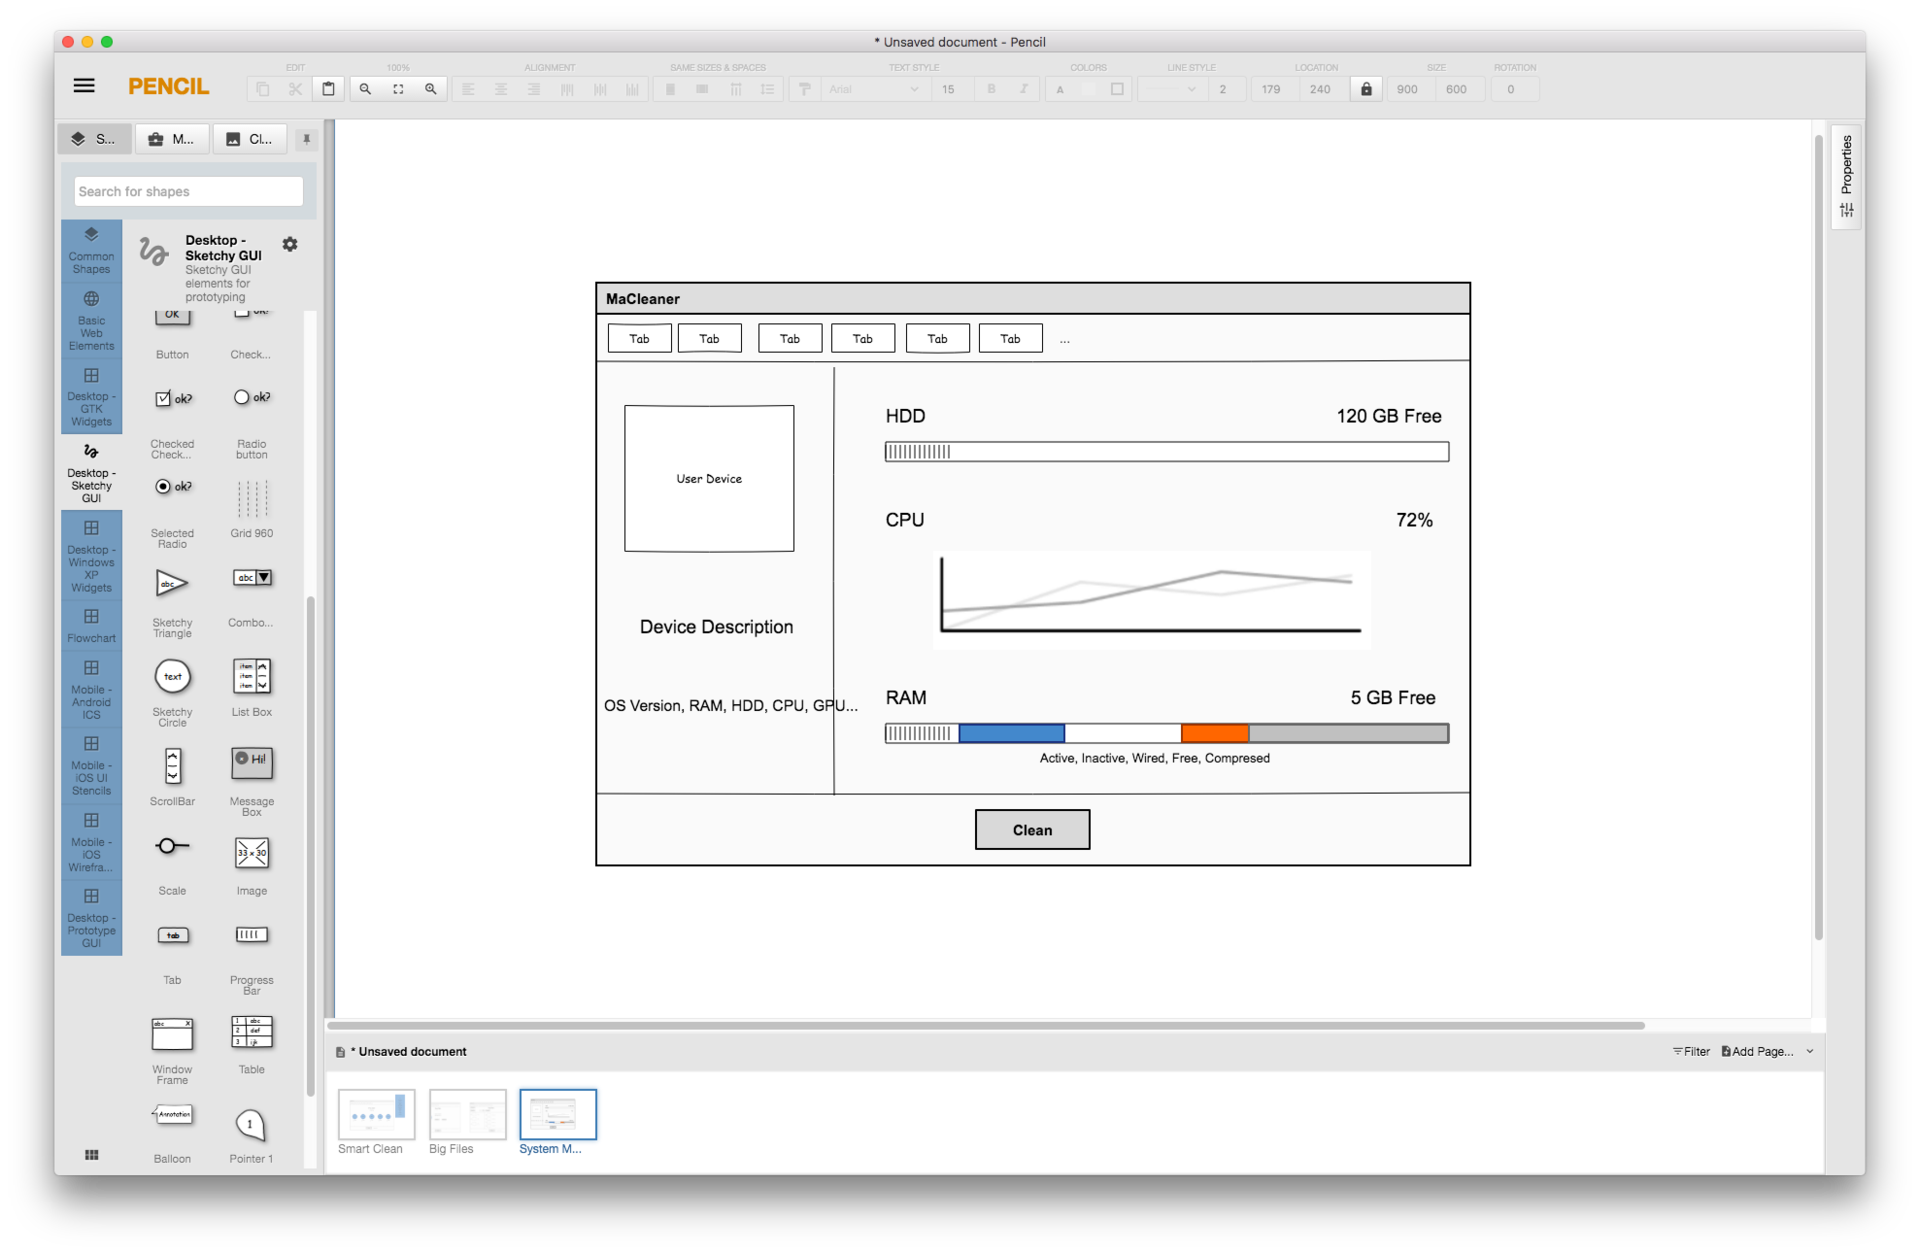Select the Combo box shape
Viewport: 1920px width, 1253px height.
click(x=251, y=578)
